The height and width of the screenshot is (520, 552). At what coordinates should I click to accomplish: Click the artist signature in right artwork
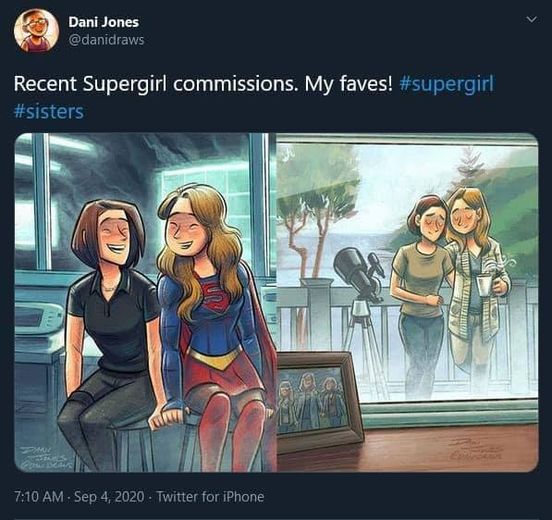(475, 450)
